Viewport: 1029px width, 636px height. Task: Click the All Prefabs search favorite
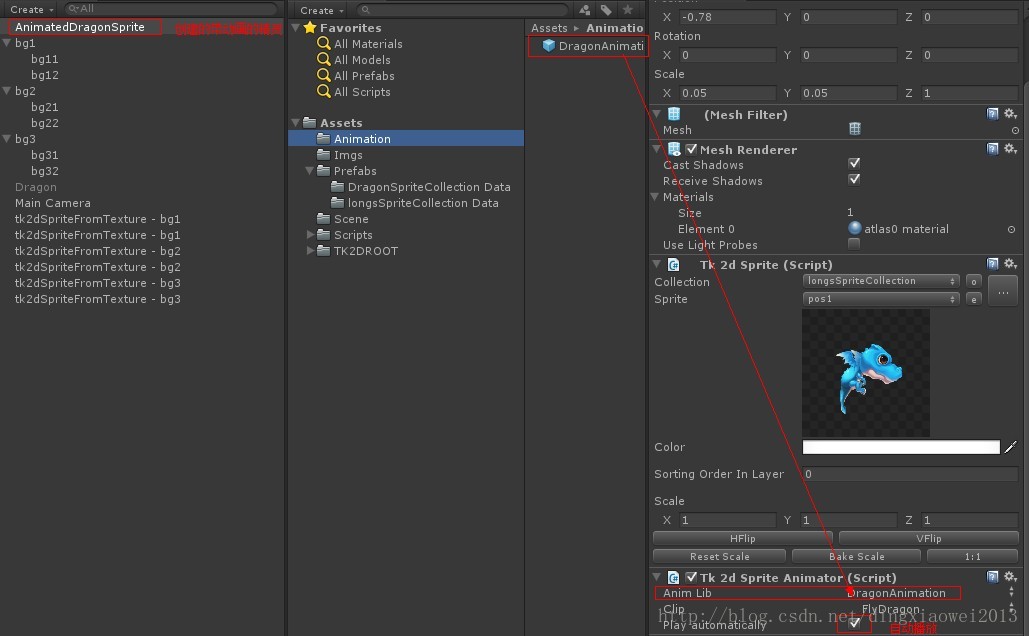pos(356,75)
